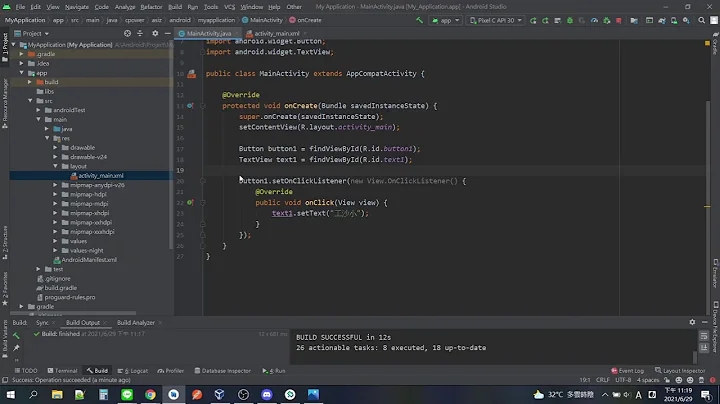Open the TODO tool window
720x404 pixels.
click(26, 371)
